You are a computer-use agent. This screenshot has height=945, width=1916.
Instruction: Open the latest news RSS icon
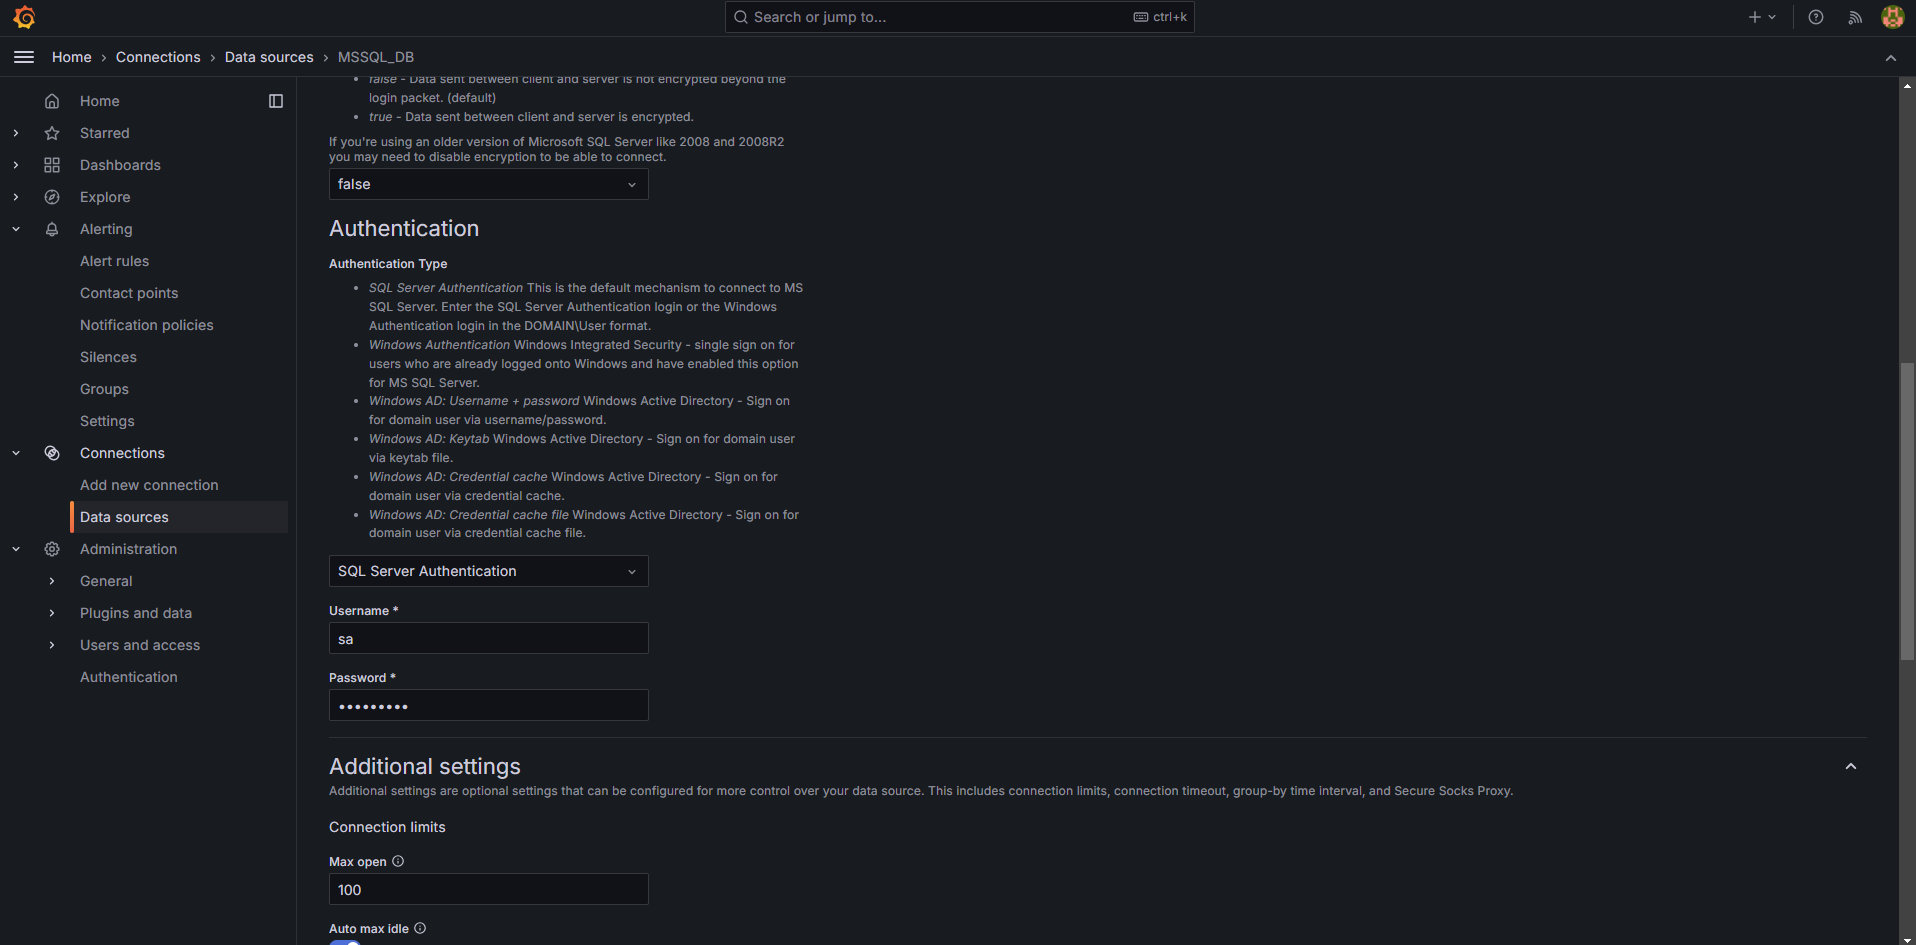pos(1854,17)
